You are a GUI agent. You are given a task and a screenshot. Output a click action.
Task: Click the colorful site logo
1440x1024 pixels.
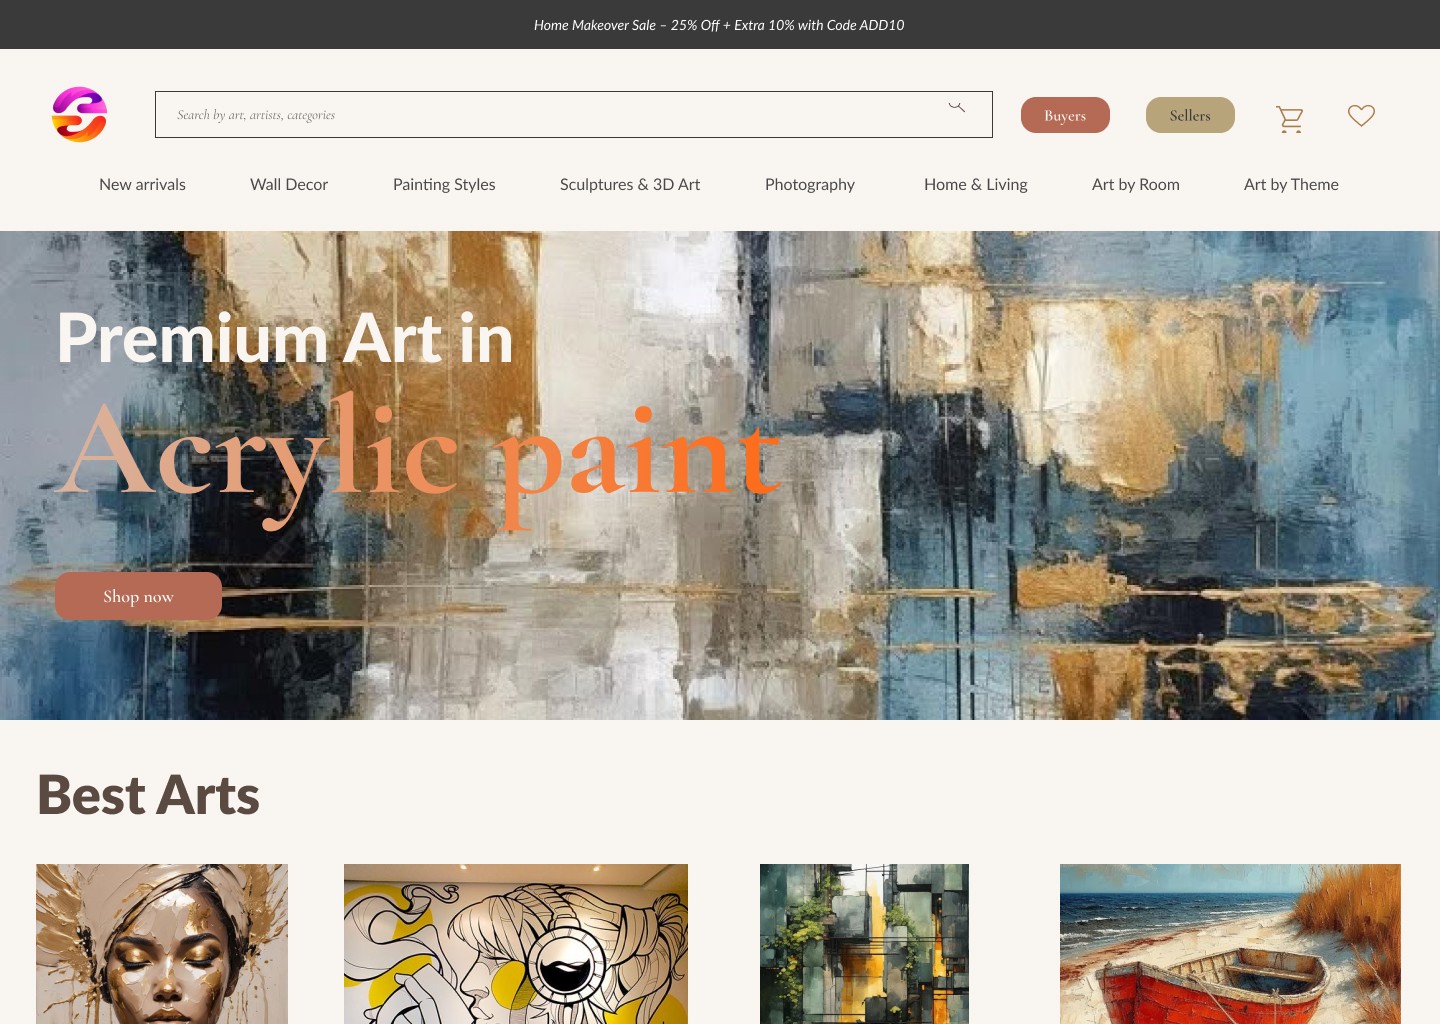[79, 114]
